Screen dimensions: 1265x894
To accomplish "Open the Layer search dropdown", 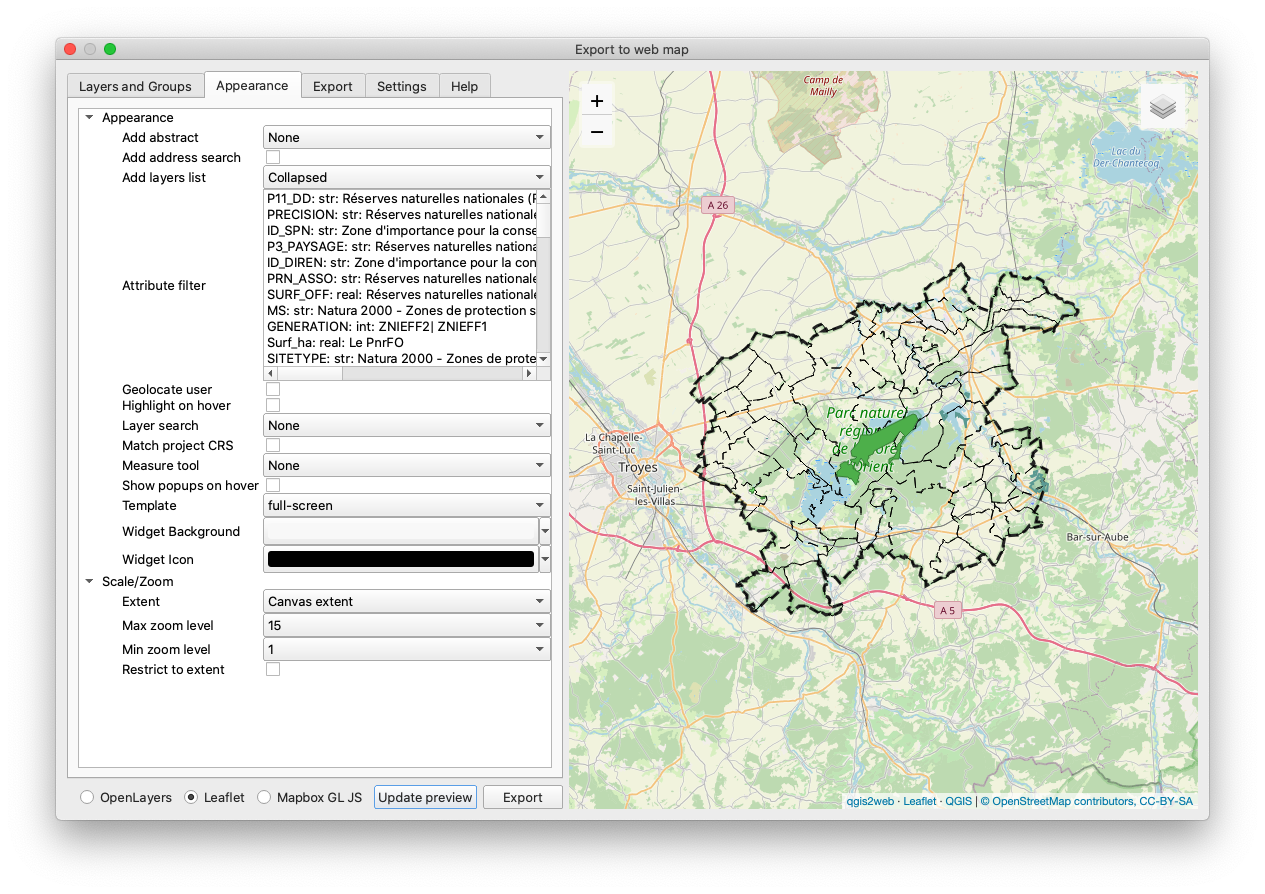I will pyautogui.click(x=407, y=425).
